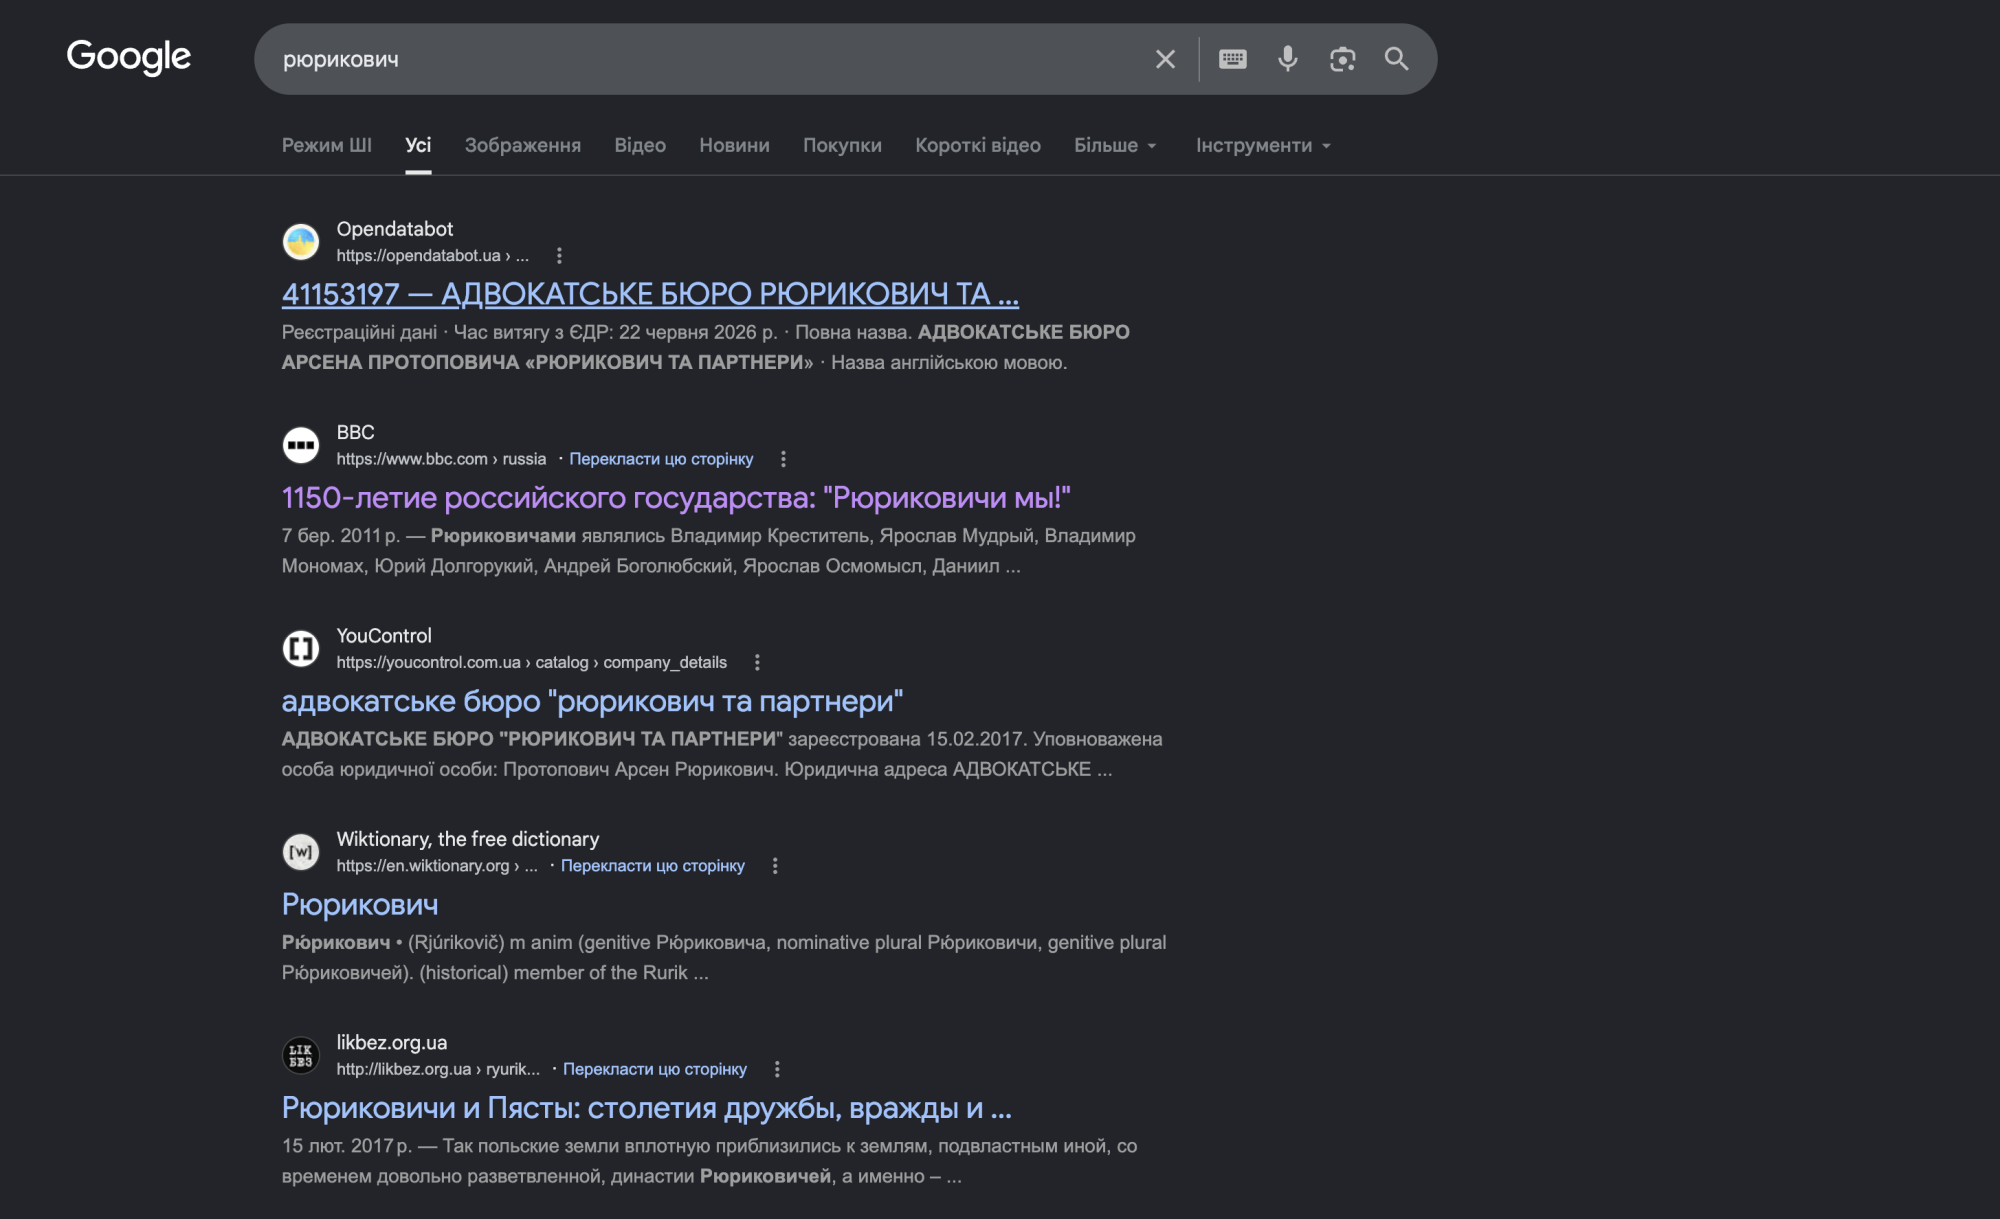Image resolution: width=2000 pixels, height=1219 pixels.
Task: Expand the Інструменти dropdown
Action: pos(1263,145)
